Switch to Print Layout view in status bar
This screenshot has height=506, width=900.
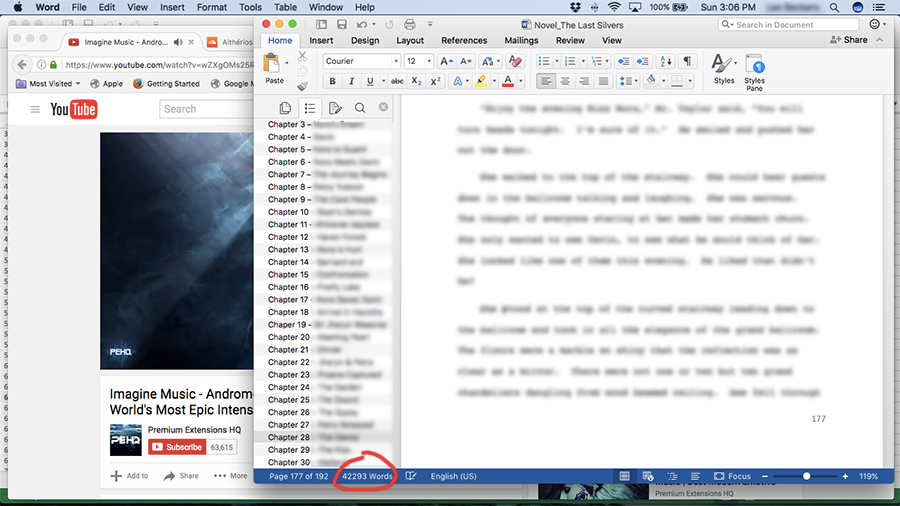(x=624, y=476)
